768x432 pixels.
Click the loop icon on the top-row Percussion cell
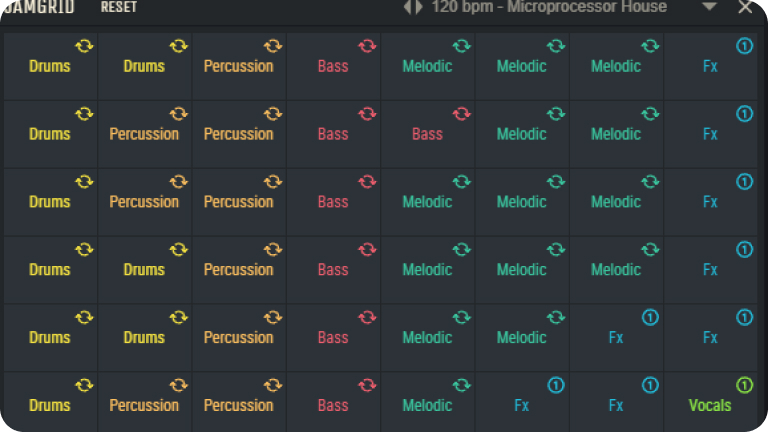[x=273, y=46]
